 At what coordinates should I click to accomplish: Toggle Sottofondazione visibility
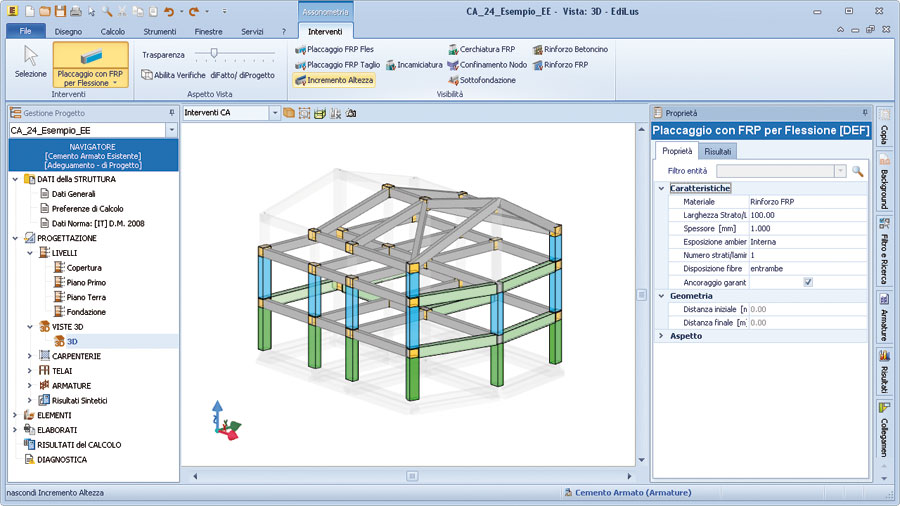click(482, 80)
